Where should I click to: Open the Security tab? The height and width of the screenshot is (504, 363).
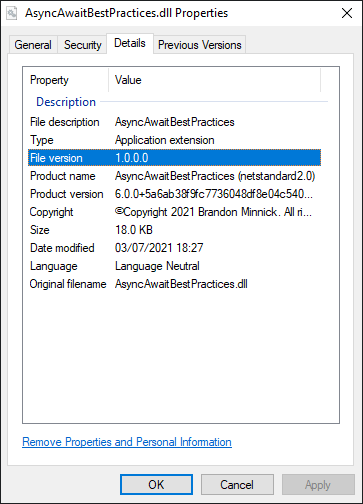pyautogui.click(x=83, y=45)
